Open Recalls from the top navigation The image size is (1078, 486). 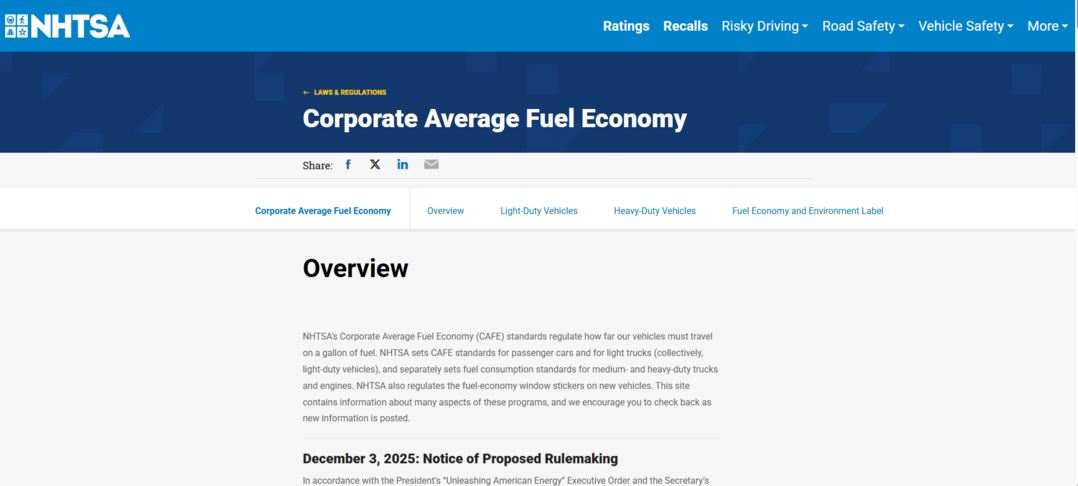[685, 26]
